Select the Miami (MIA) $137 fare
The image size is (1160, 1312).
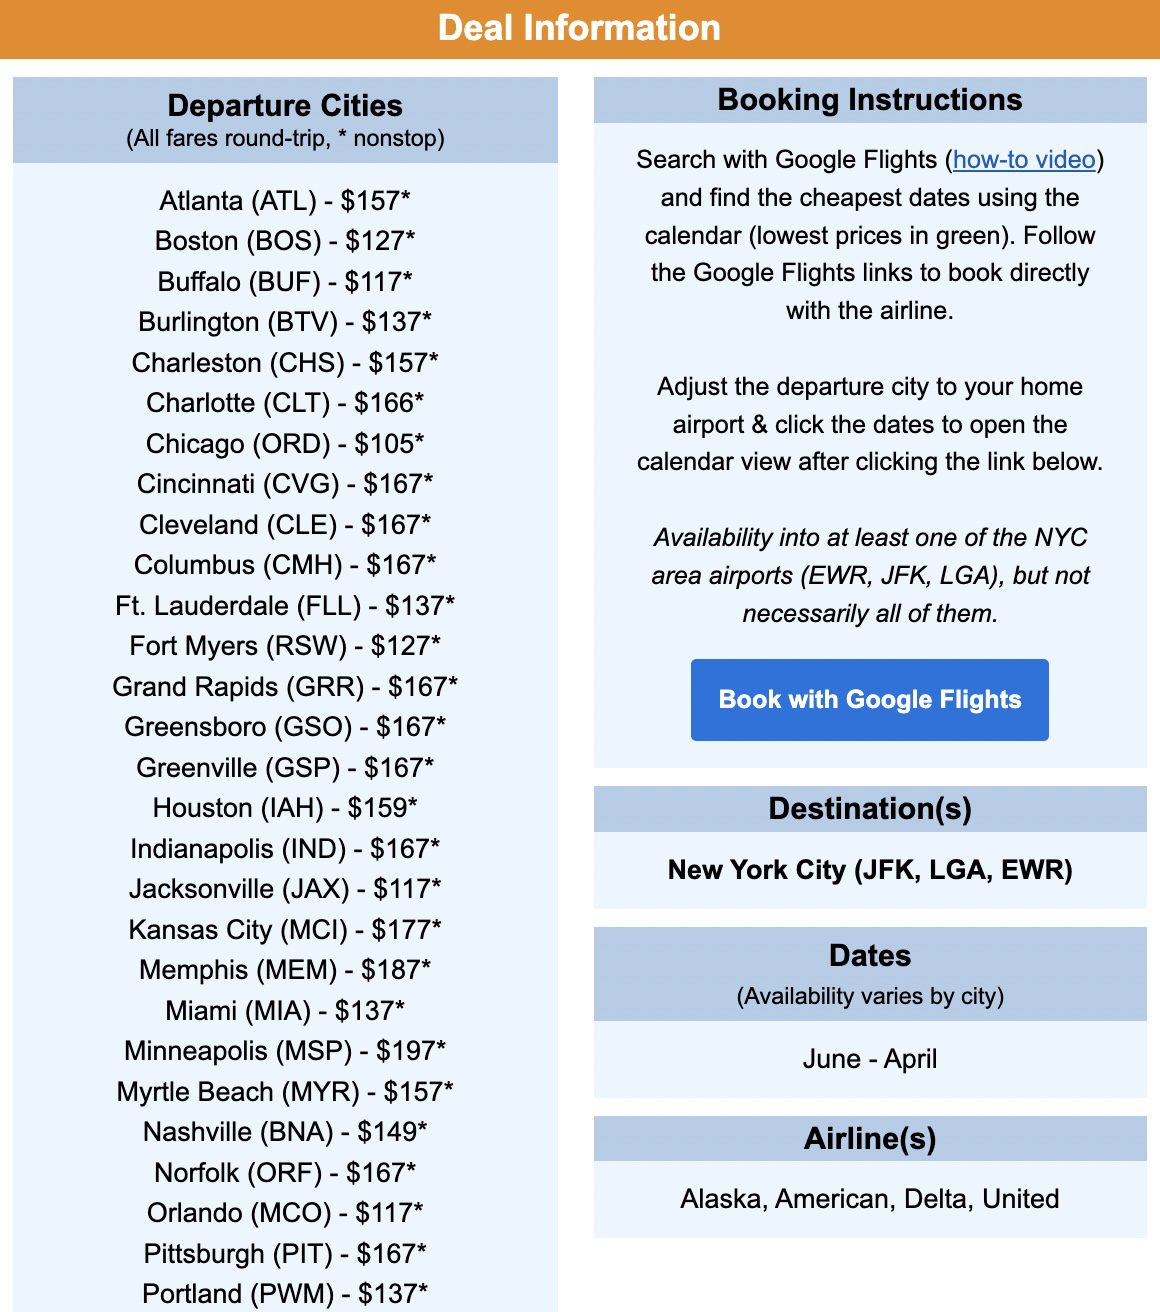click(284, 1011)
